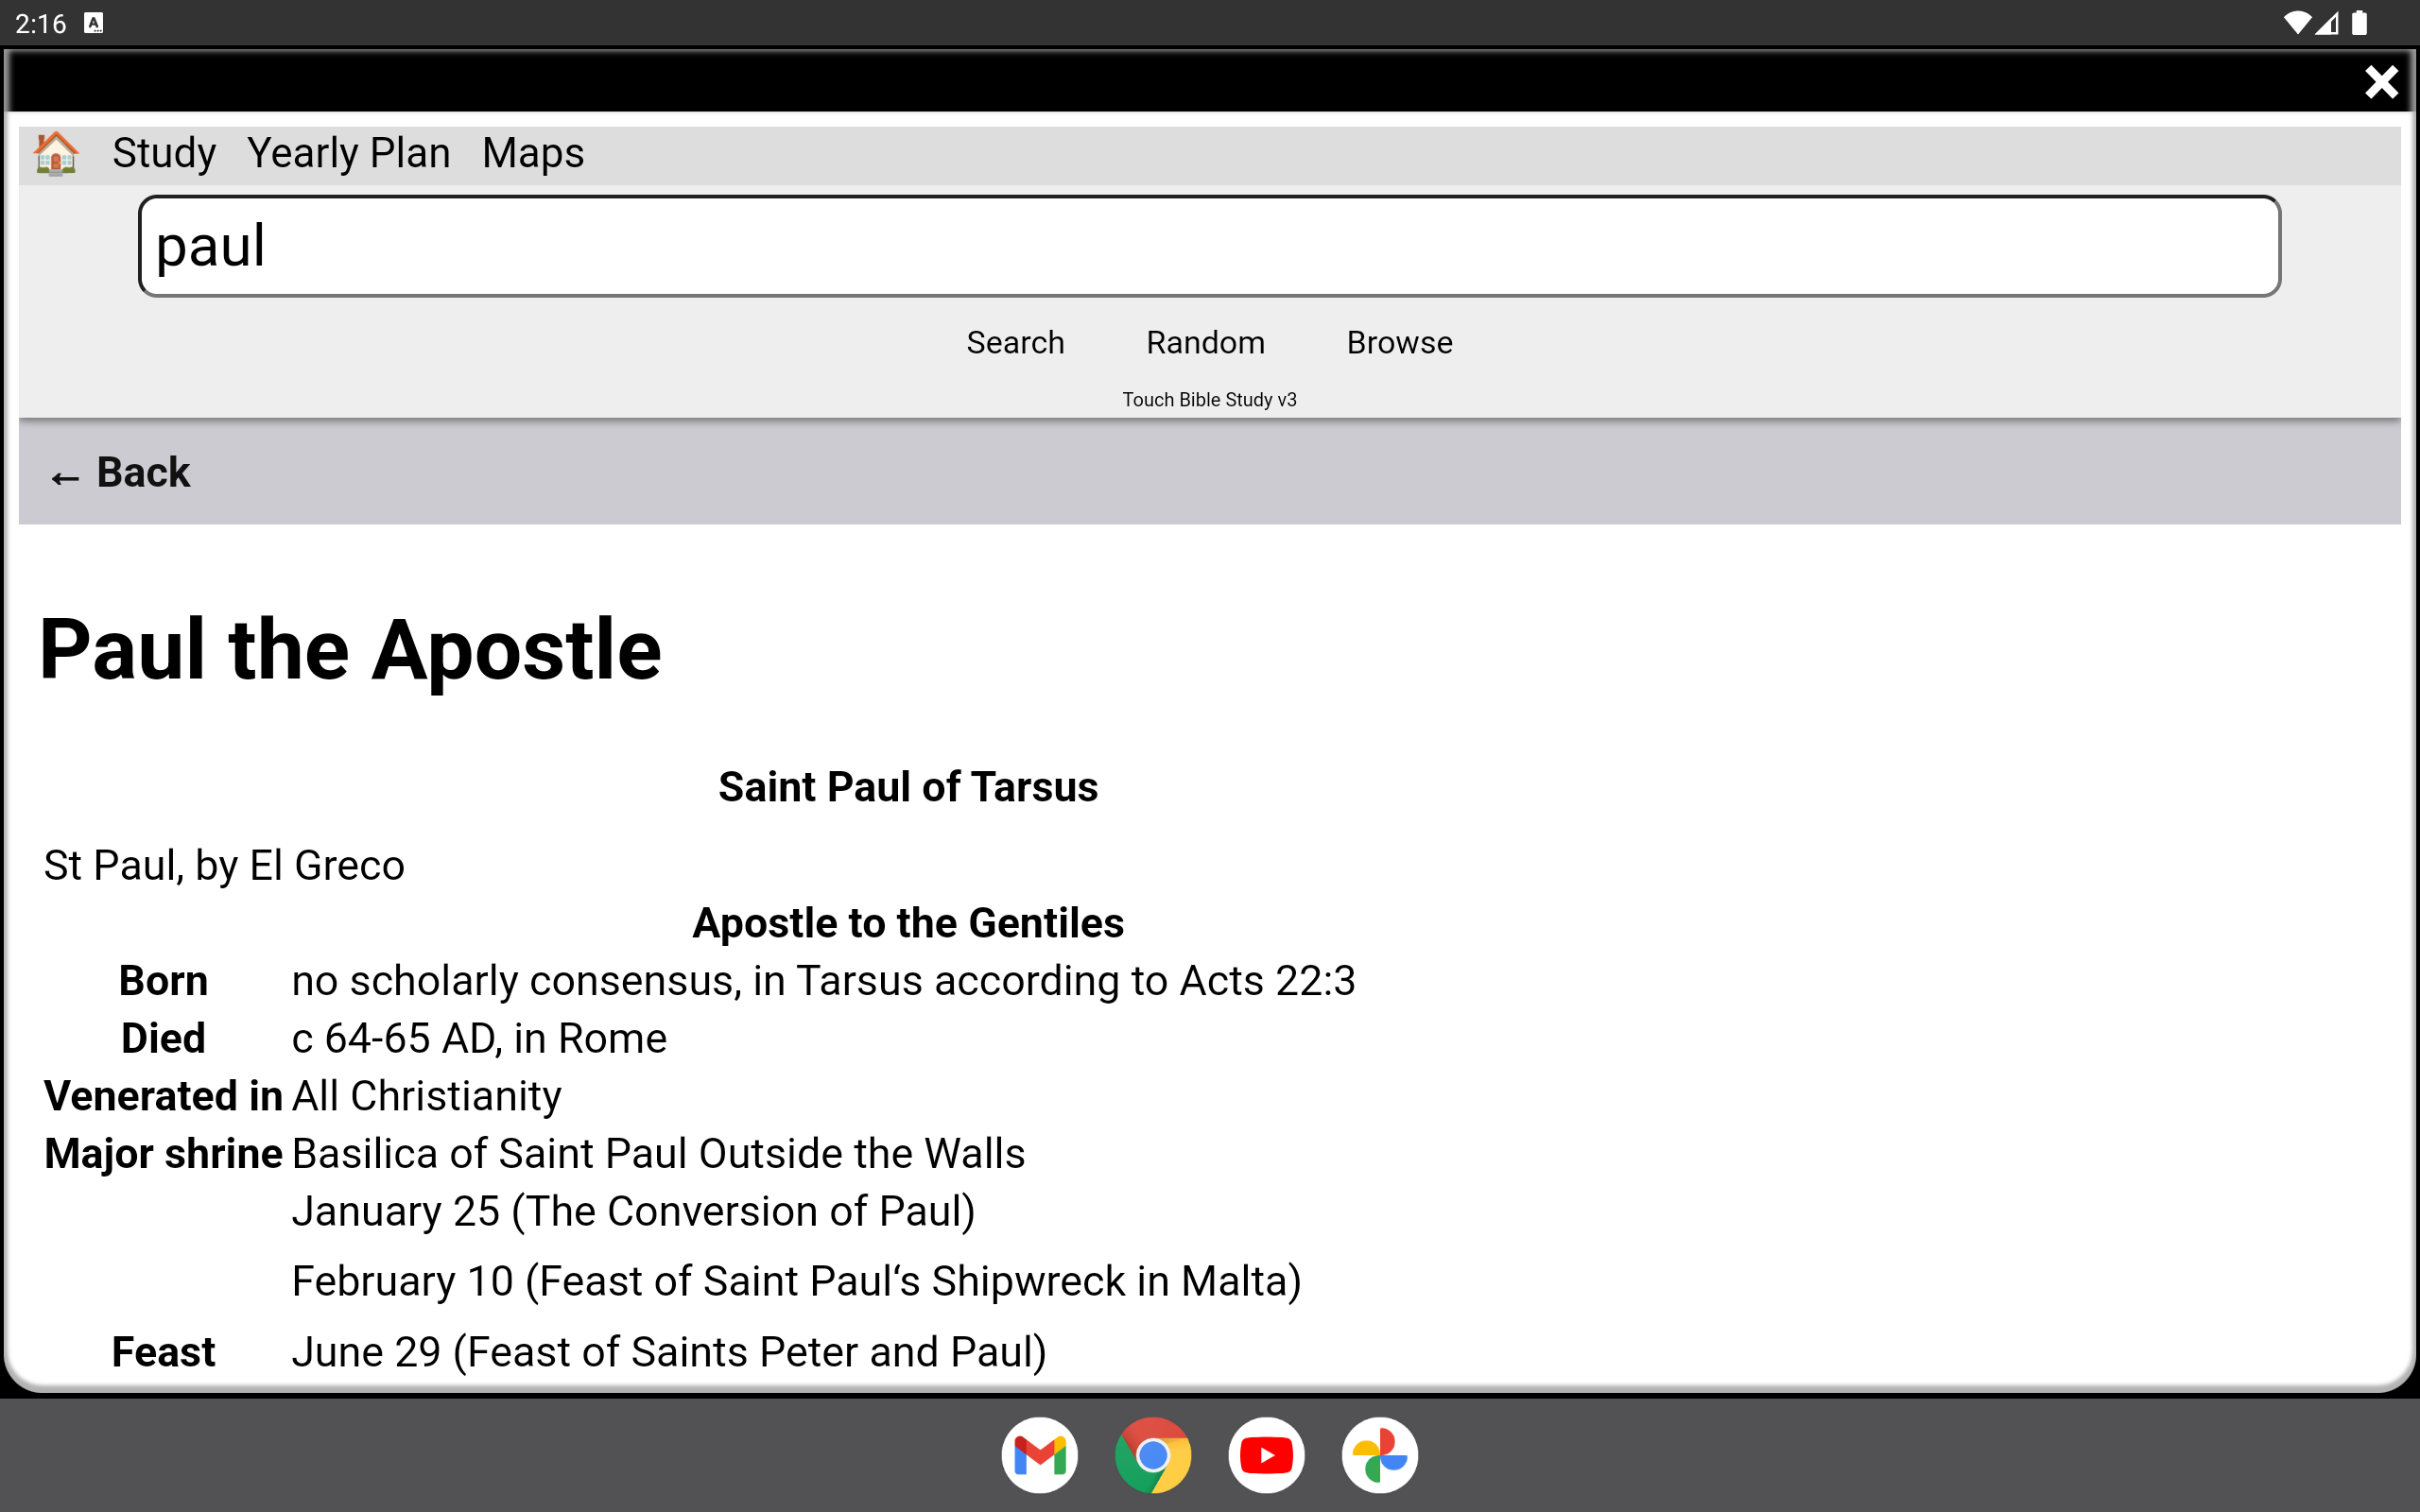Close the Bible Study overlay window
2420x1512 pixels.
2382,82
